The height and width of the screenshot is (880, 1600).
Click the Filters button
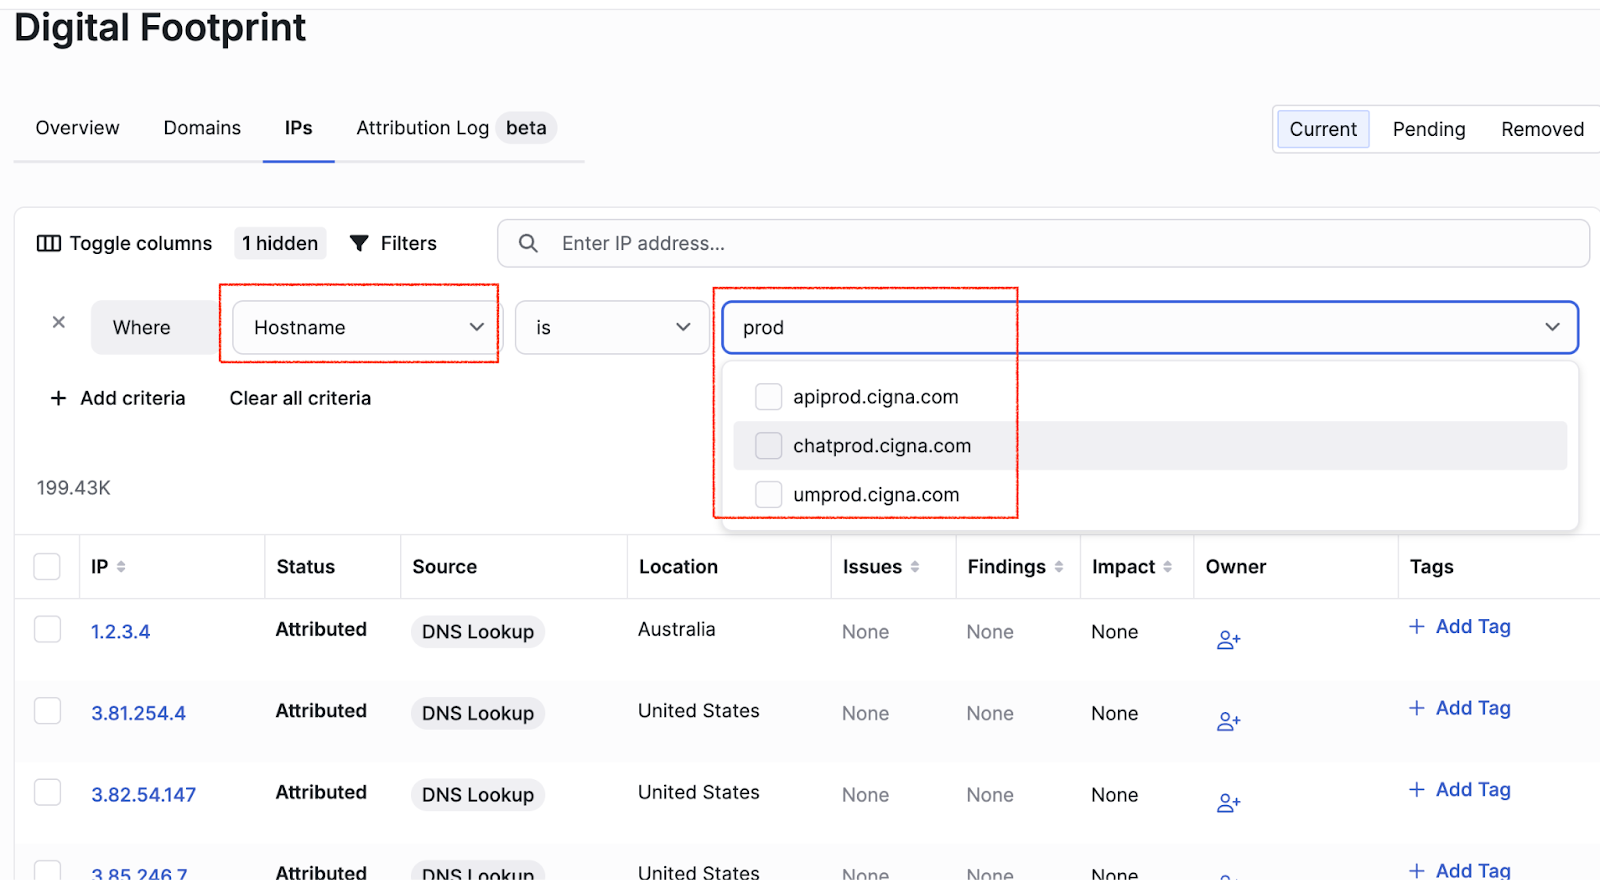(x=393, y=243)
